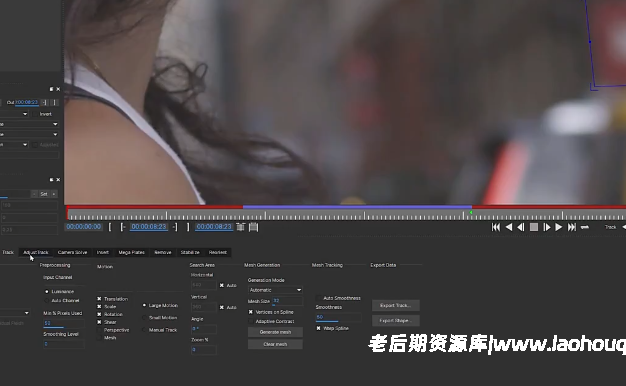626x386 pixels.
Task: Stop playback with the square button
Action: point(534,227)
